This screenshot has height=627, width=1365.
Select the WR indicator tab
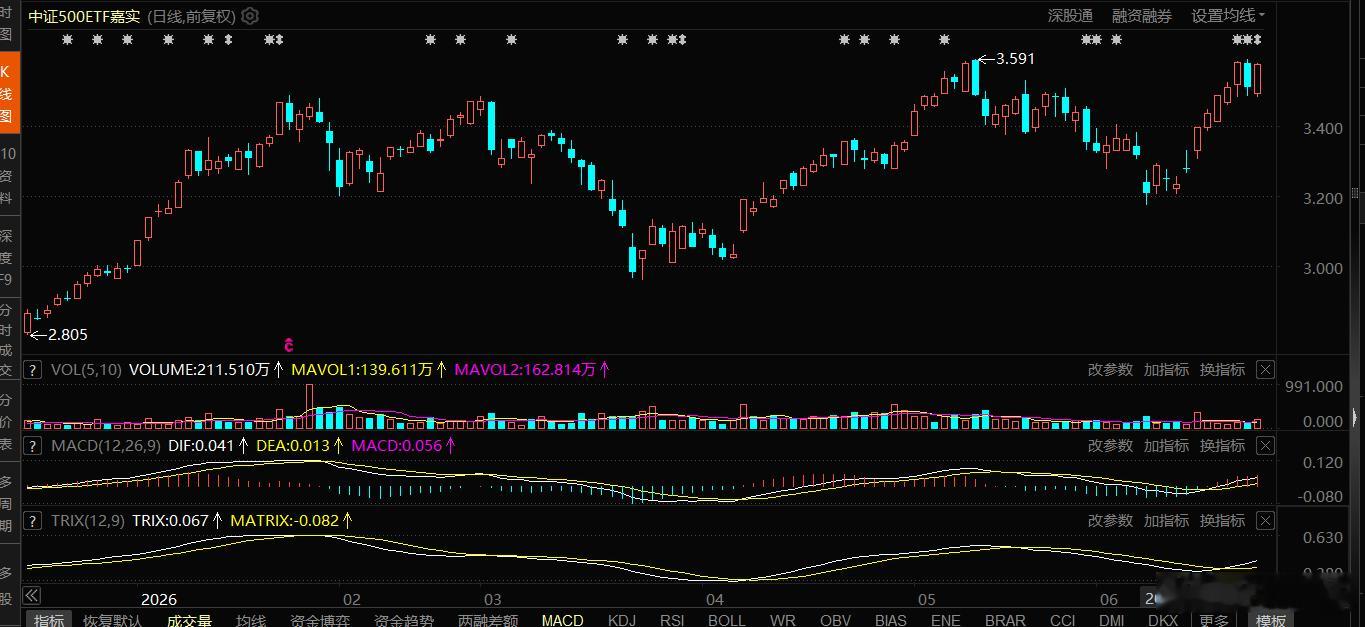click(783, 620)
